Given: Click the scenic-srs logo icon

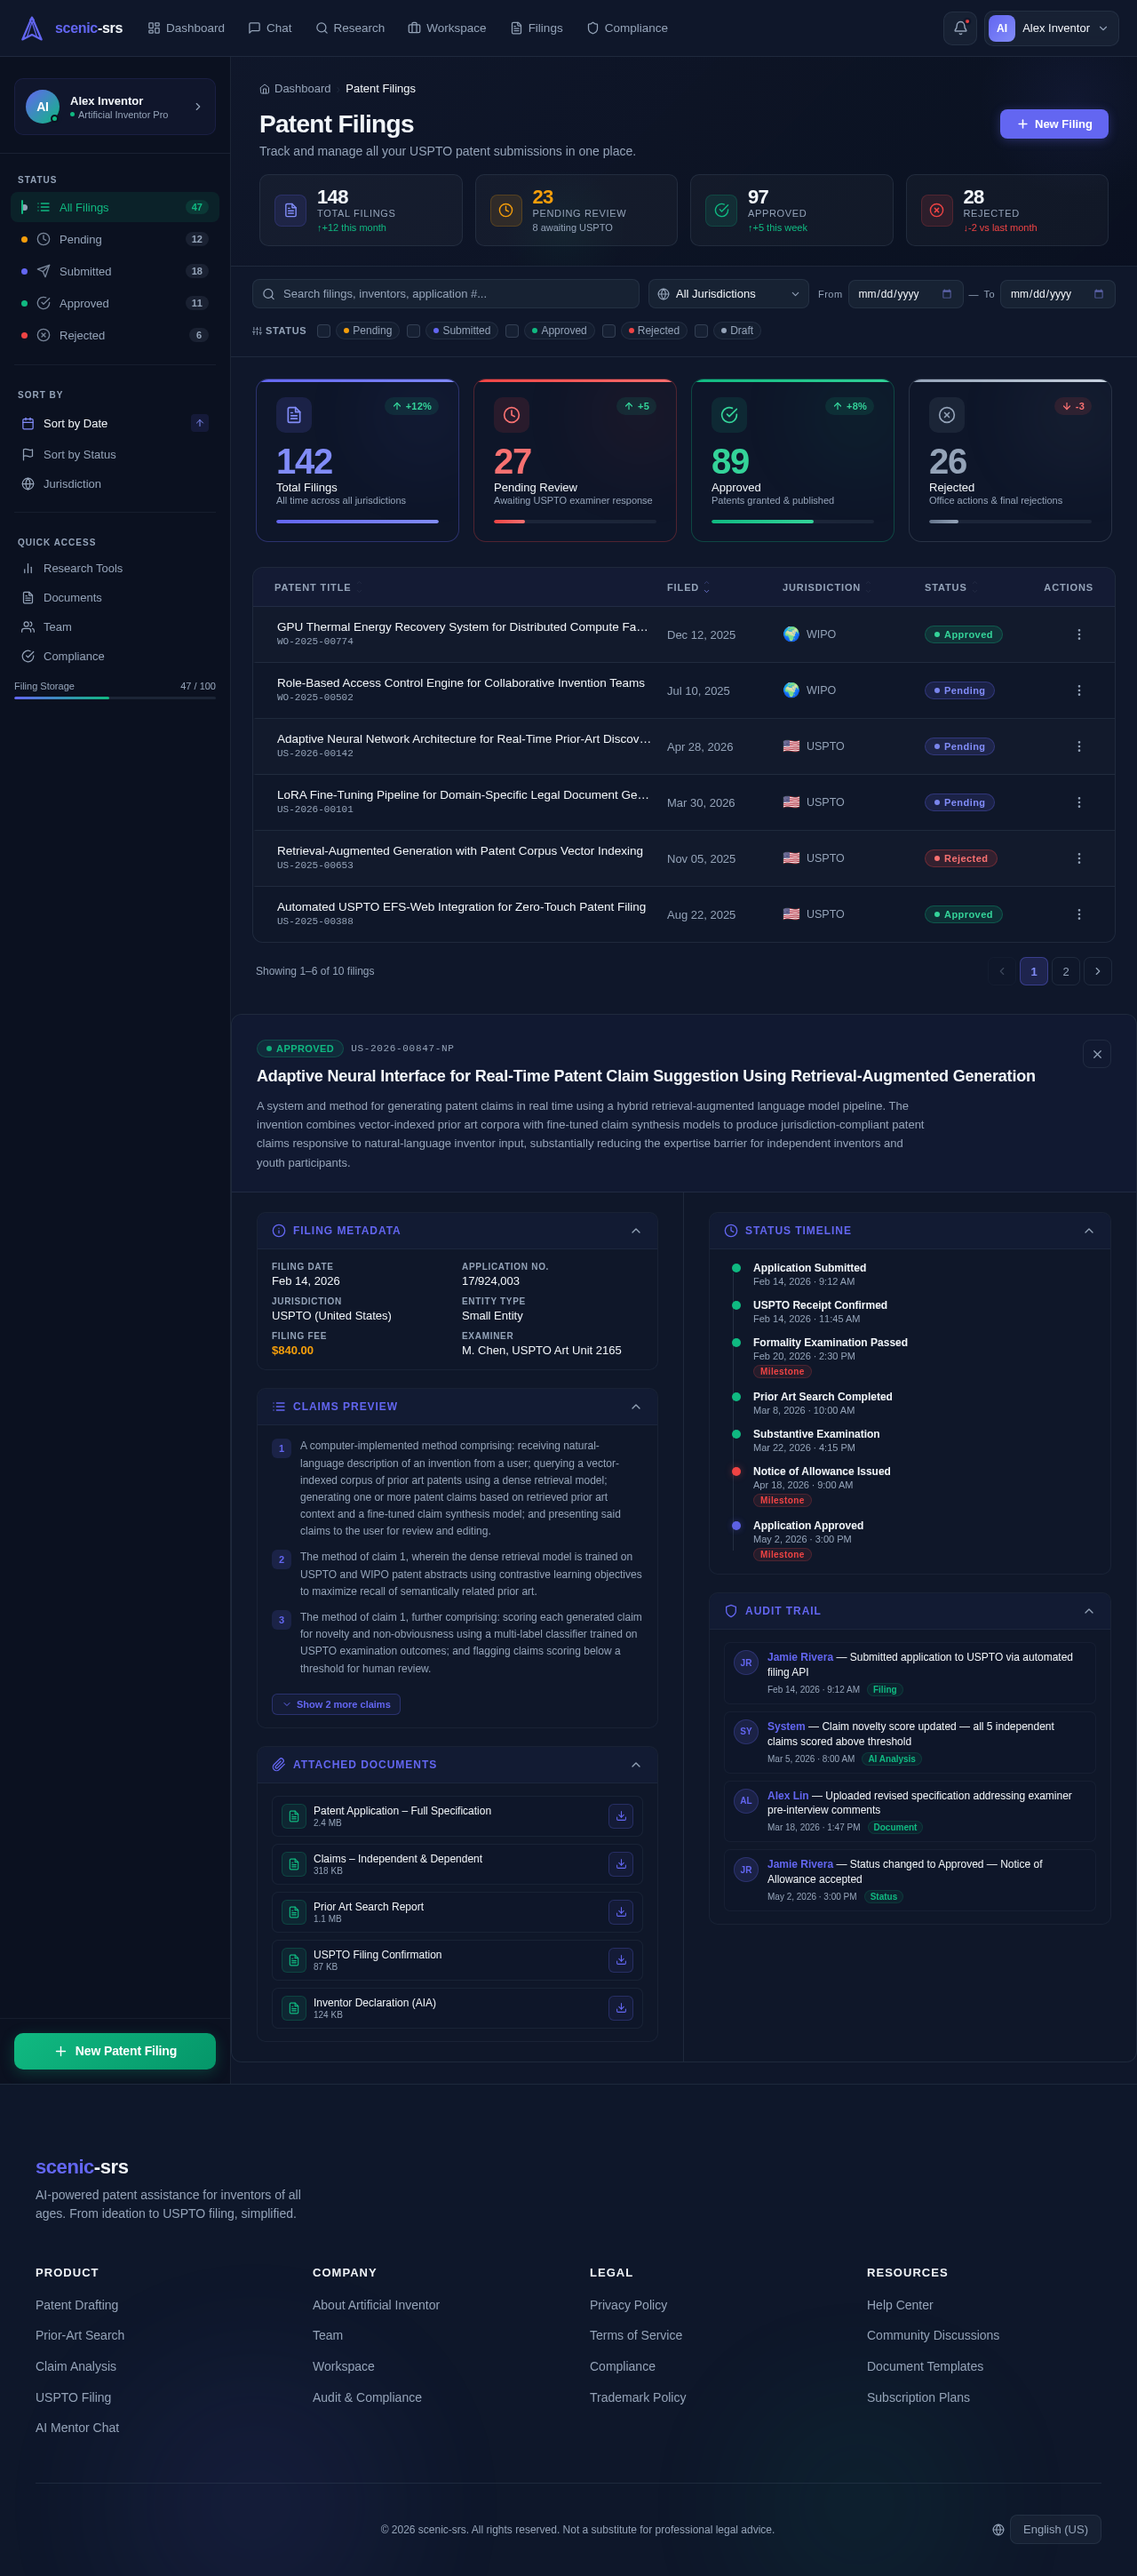Looking at the screenshot, I should (x=32, y=28).
